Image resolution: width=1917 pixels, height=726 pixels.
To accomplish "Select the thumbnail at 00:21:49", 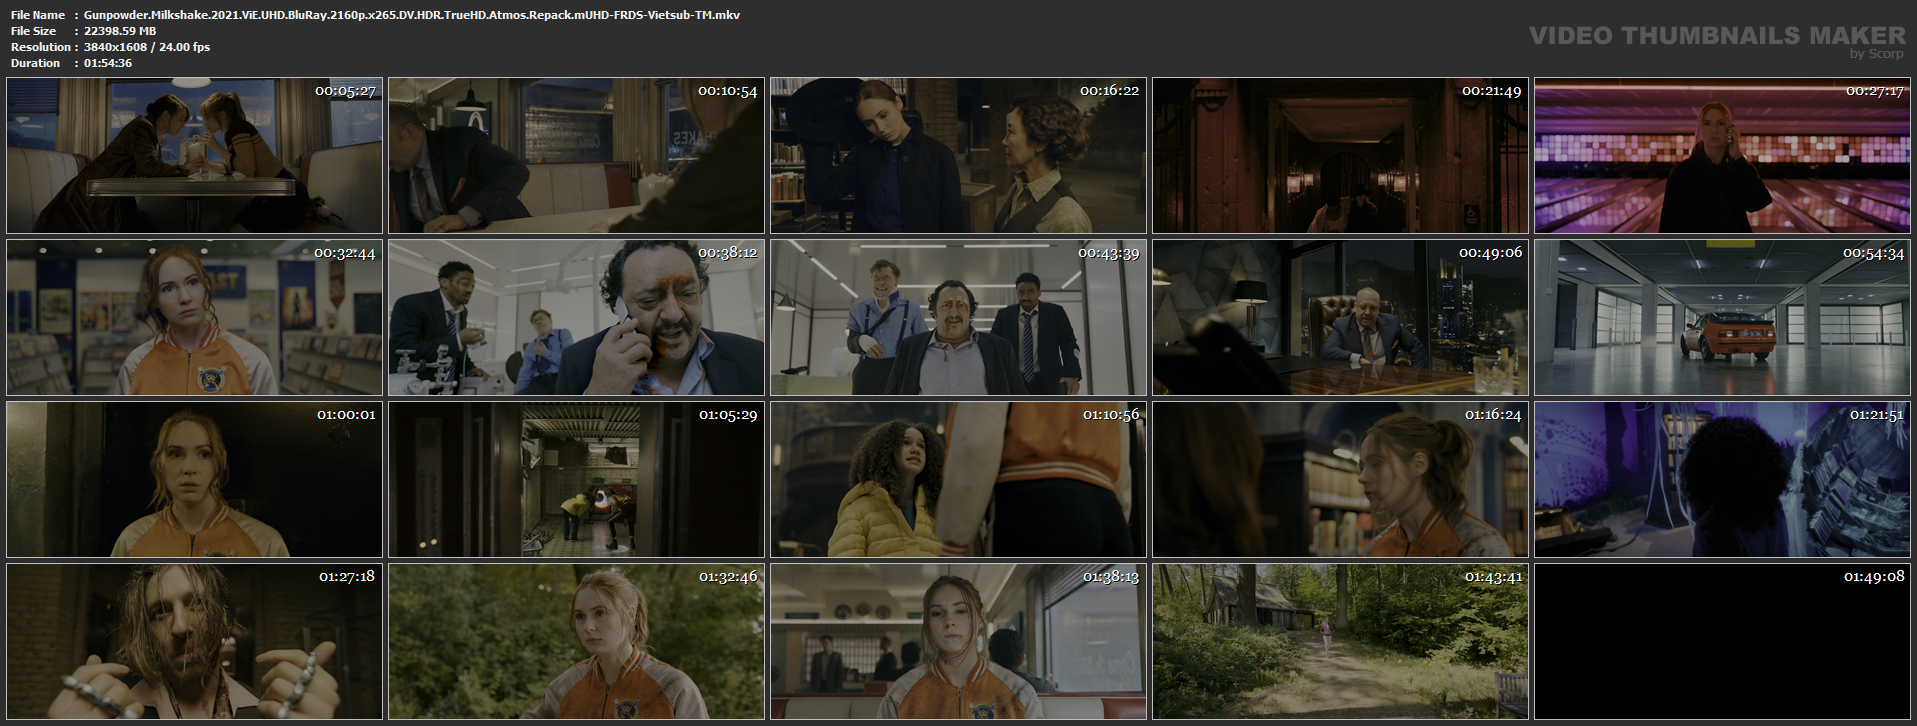I will click(x=1340, y=156).
